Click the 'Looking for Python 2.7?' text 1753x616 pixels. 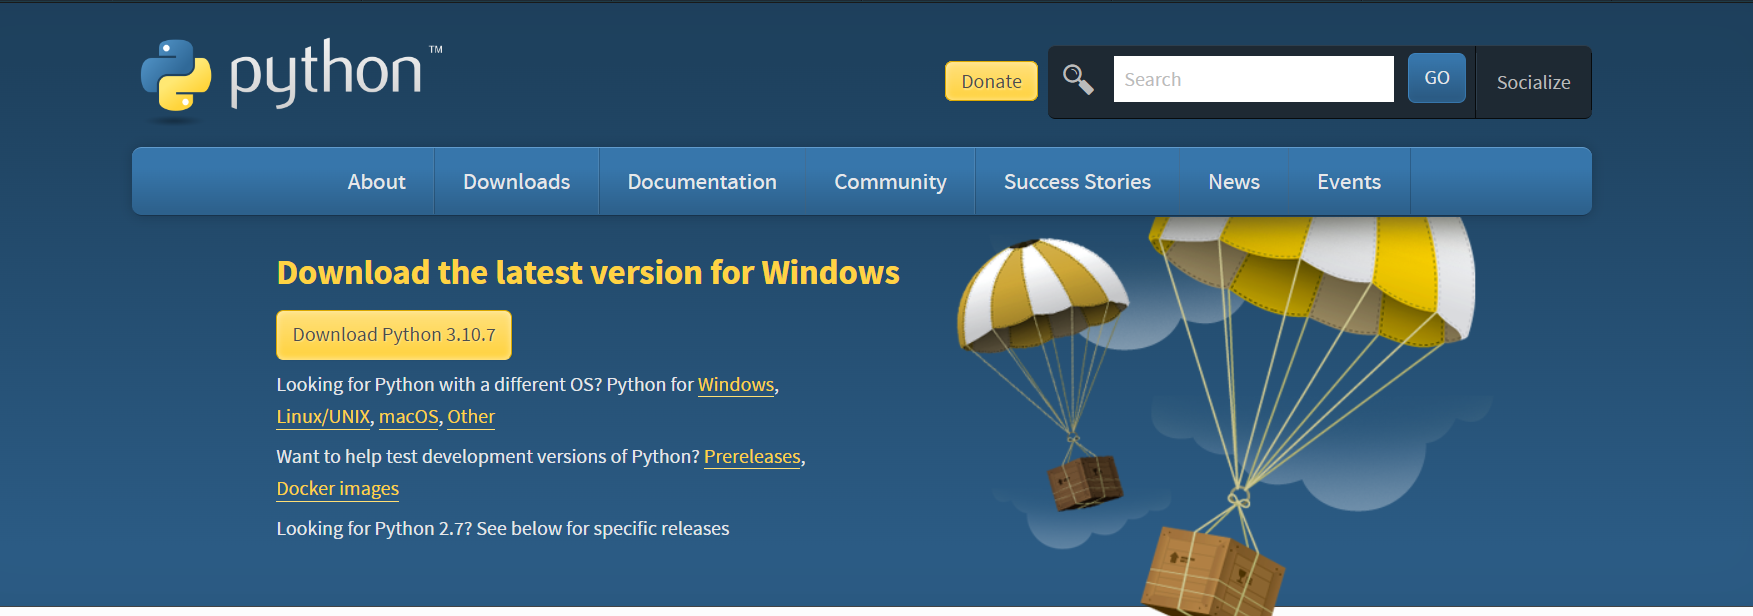374,528
